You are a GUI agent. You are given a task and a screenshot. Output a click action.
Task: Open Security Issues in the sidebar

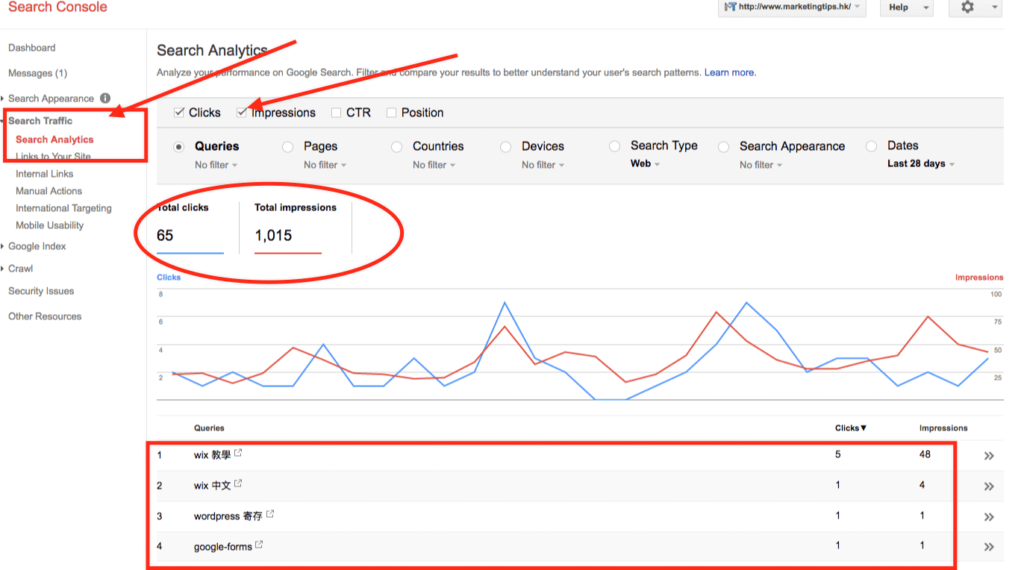pyautogui.click(x=40, y=291)
